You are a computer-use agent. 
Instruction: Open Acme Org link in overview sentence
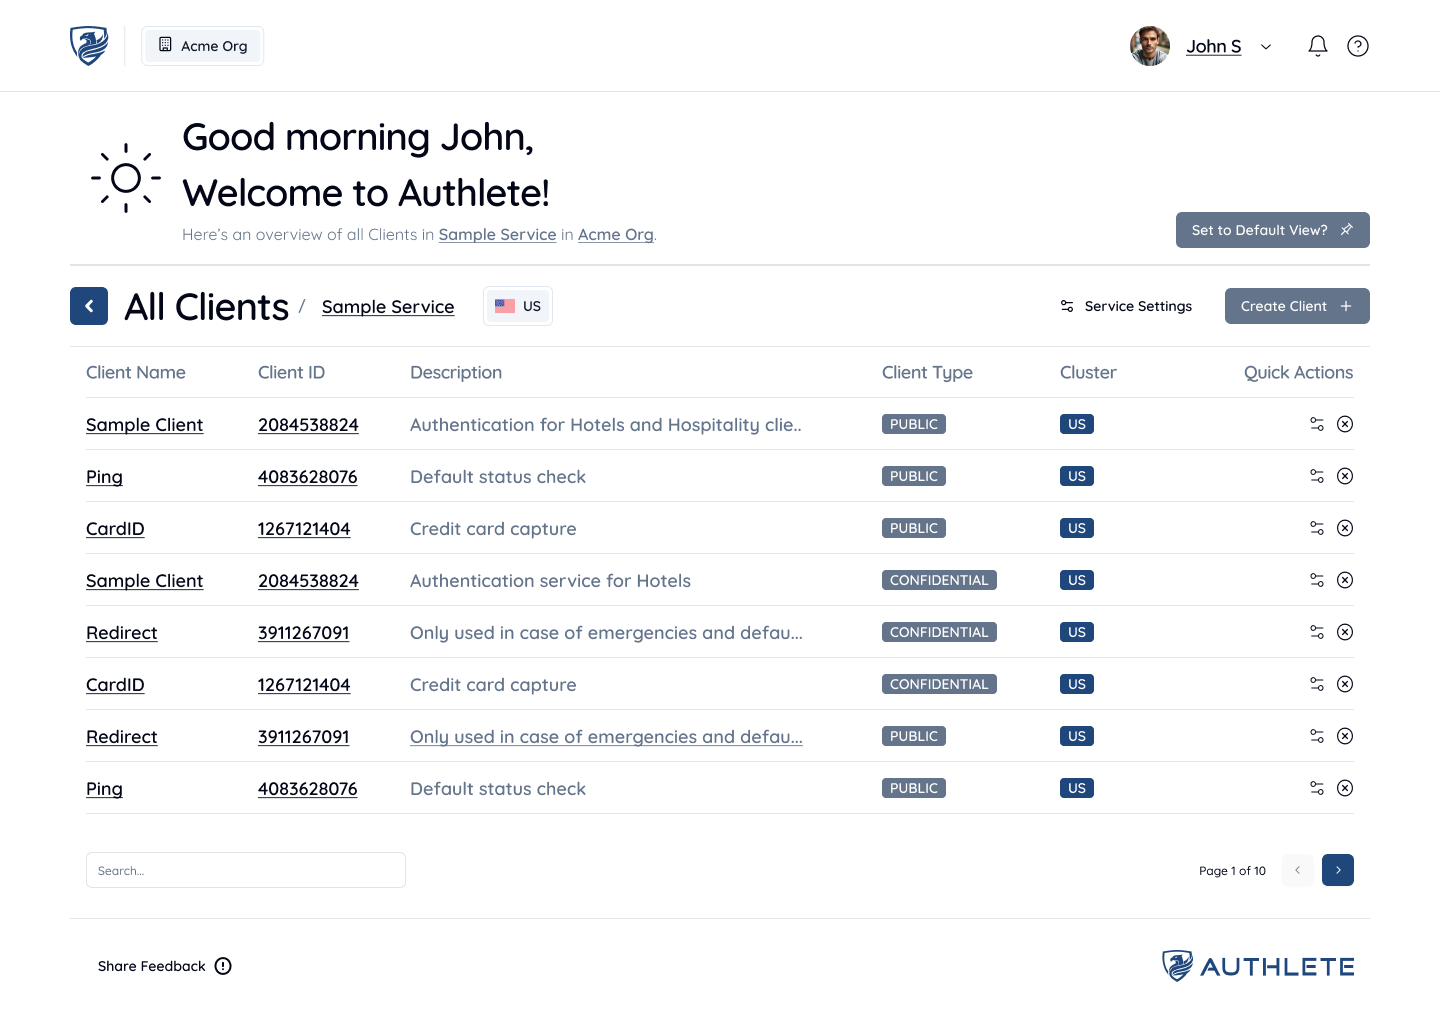click(615, 235)
